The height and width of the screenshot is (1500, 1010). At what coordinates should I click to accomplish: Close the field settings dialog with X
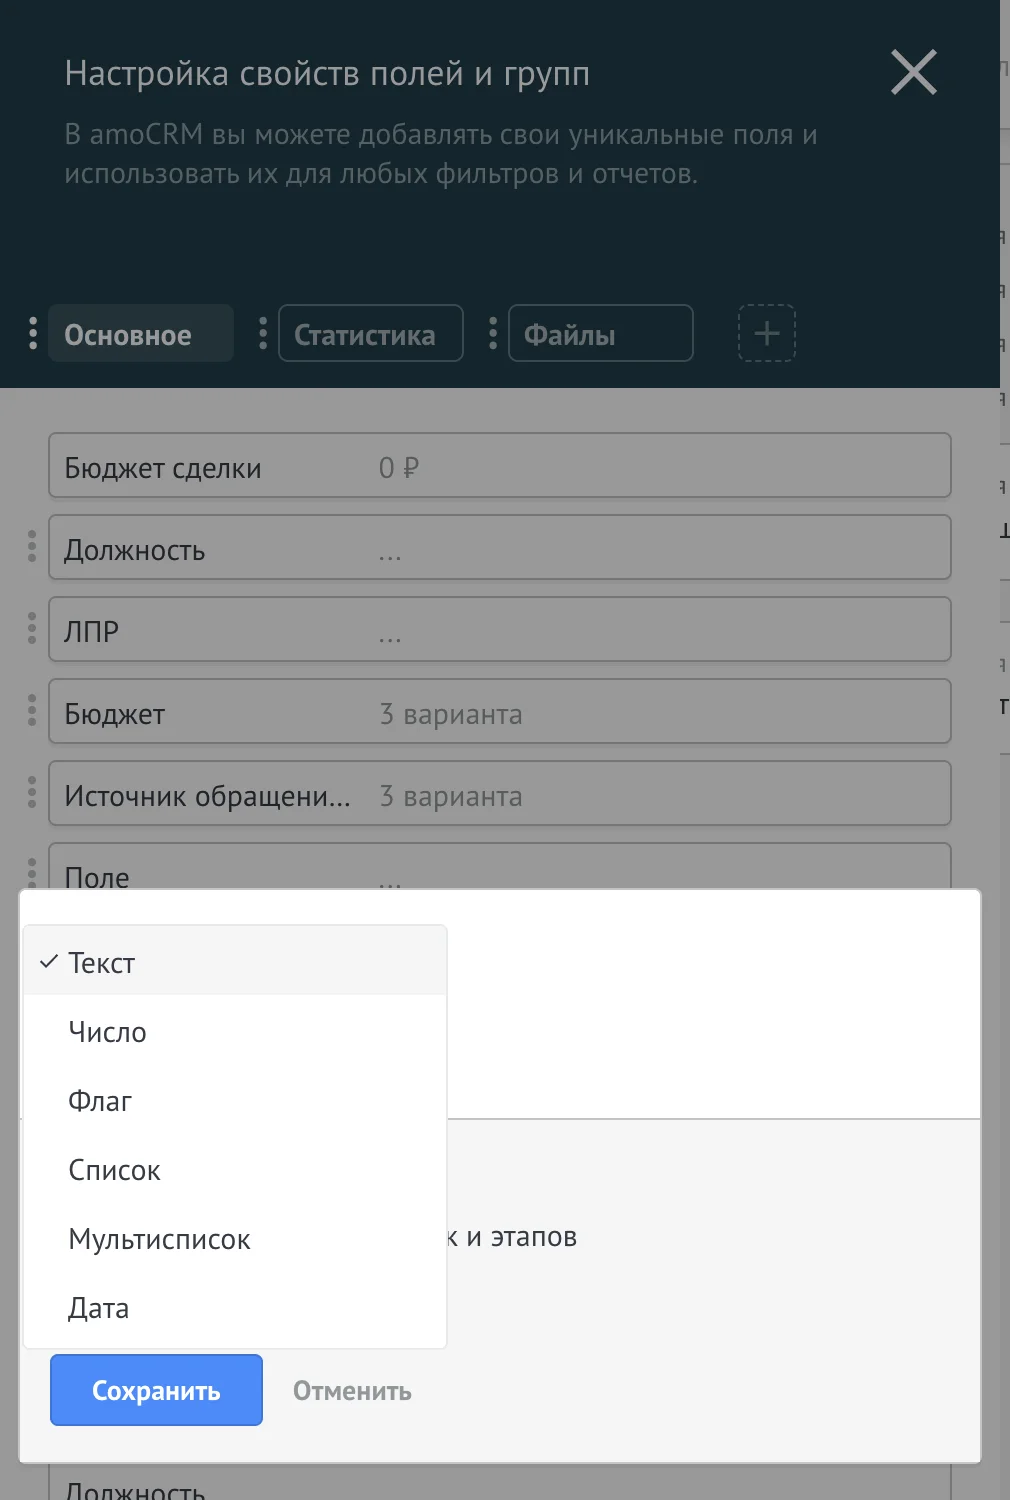(x=914, y=73)
